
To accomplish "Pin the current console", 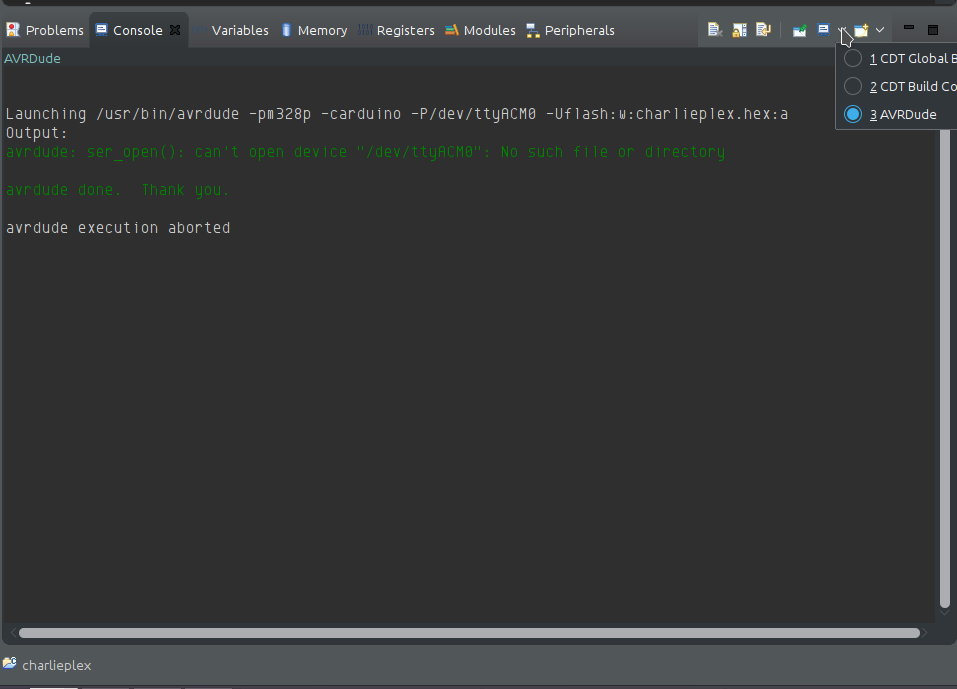I will click(799, 30).
